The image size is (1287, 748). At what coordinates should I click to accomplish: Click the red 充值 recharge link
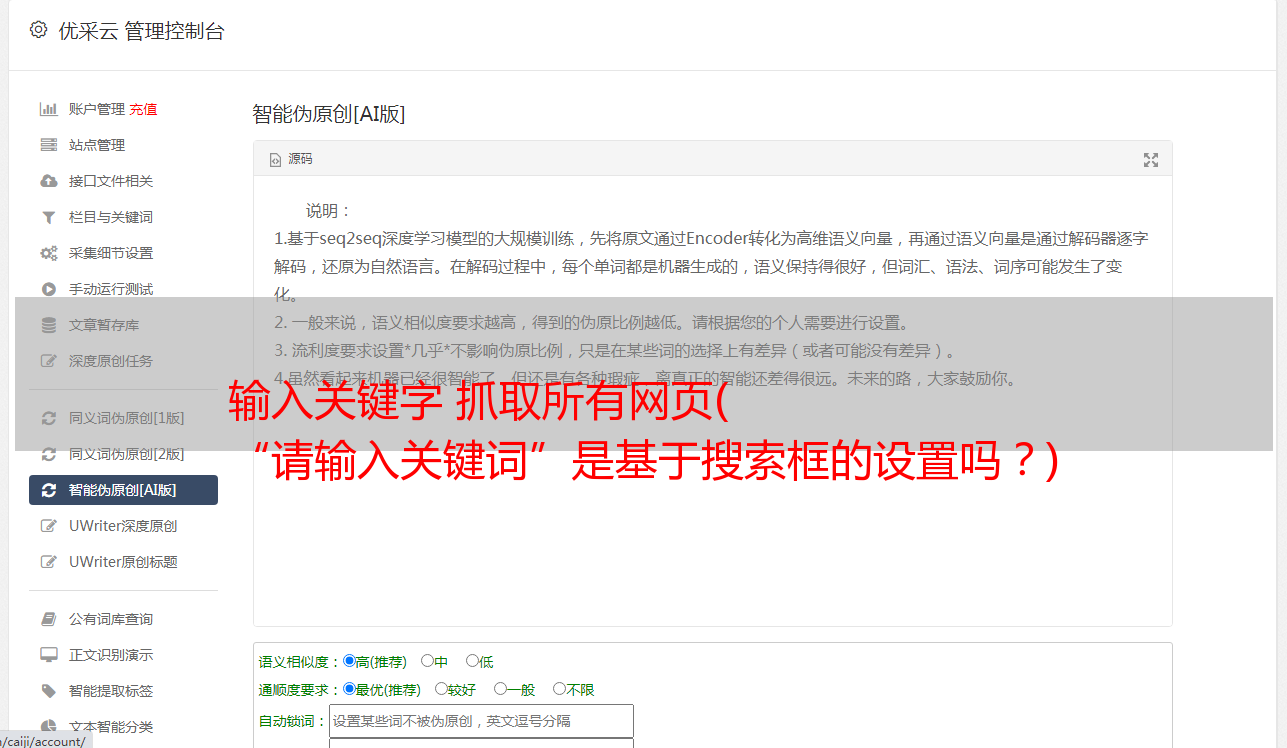(143, 109)
